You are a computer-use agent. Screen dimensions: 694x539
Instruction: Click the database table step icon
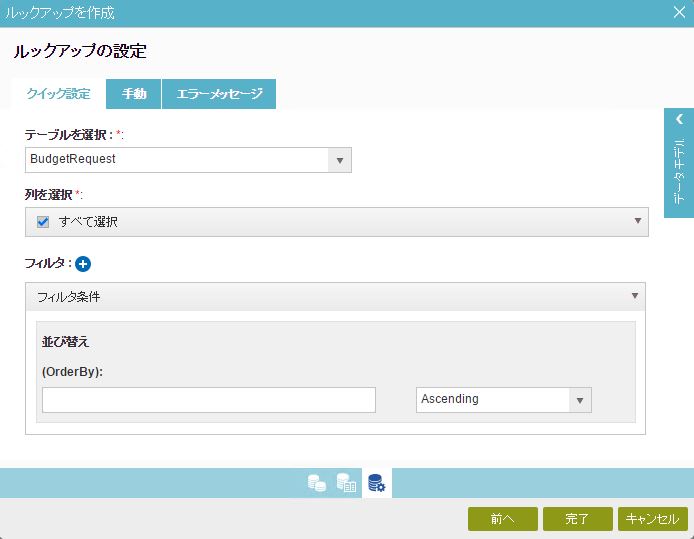tap(346, 483)
